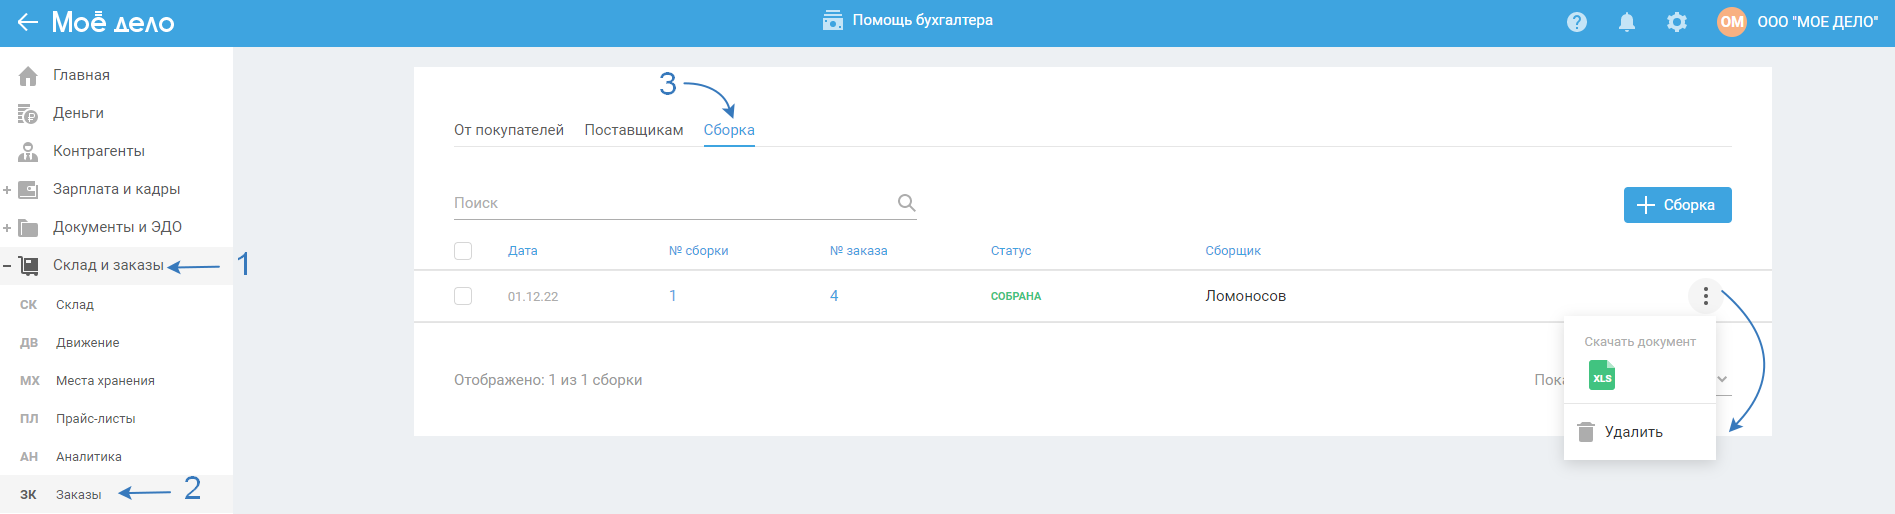Expand the Зарплата и кадры section
Image resolution: width=1895 pixels, height=514 pixels.
point(7,190)
